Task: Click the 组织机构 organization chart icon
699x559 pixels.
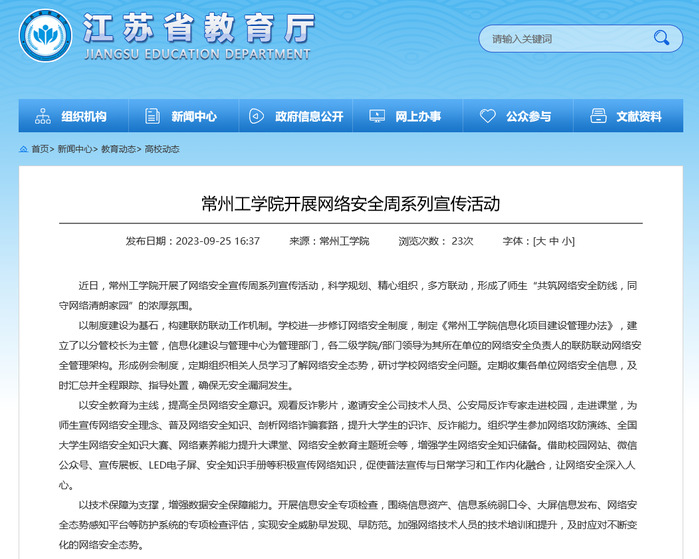Action: (x=43, y=116)
